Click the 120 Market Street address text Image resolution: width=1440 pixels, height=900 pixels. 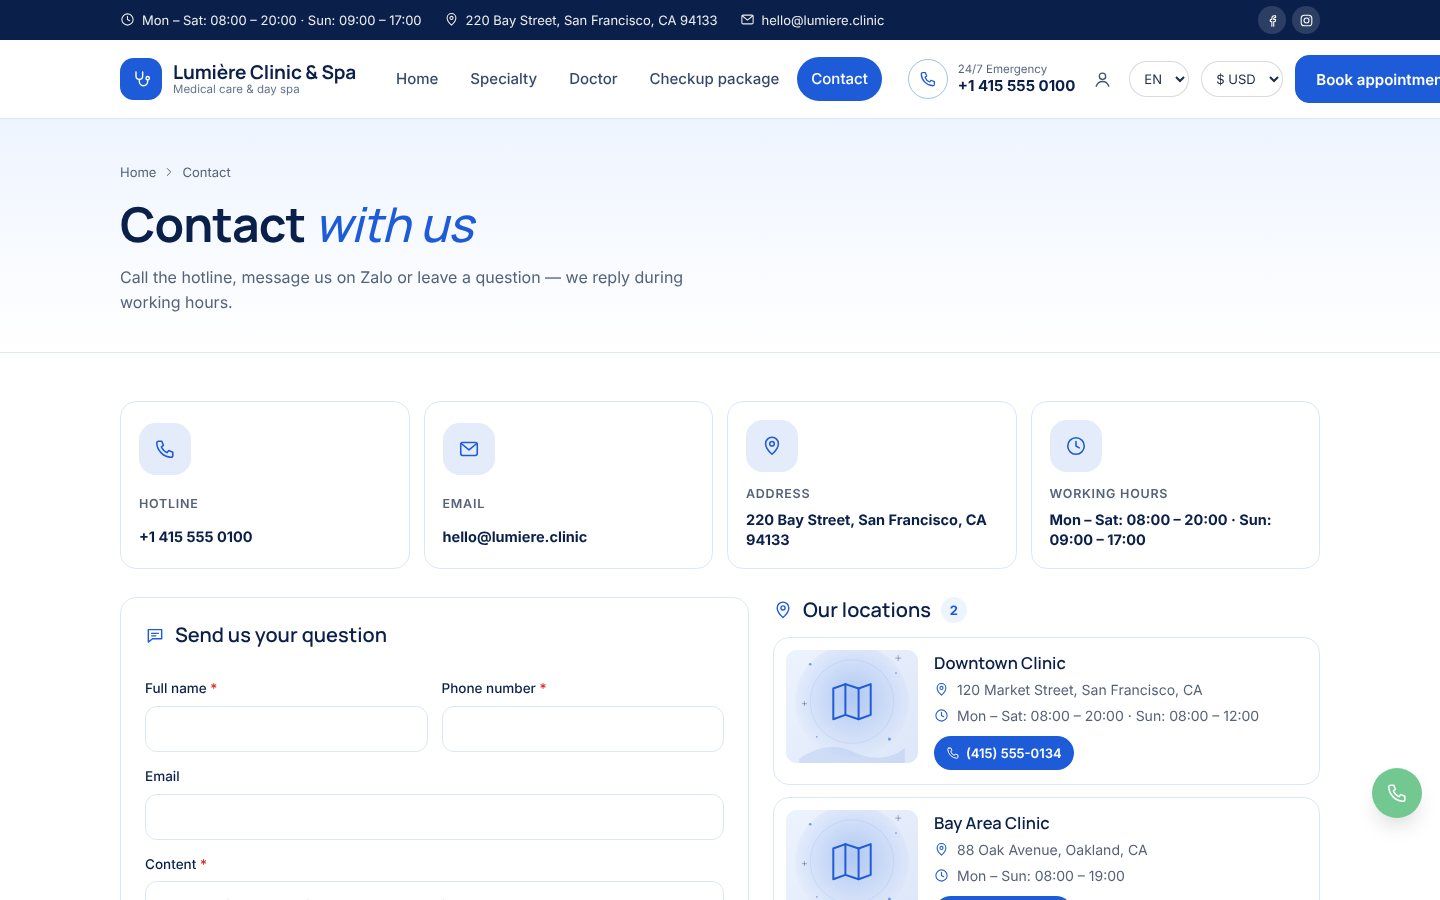click(x=1079, y=690)
